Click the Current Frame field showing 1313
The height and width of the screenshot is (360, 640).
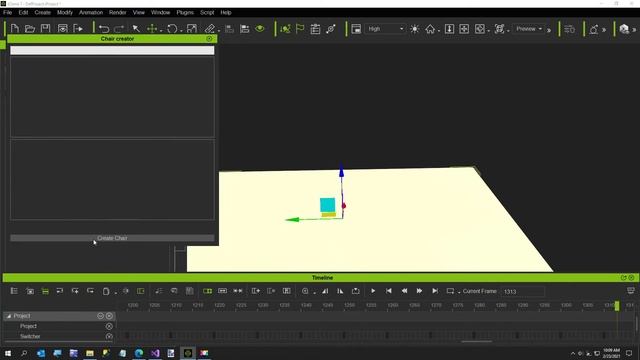(523, 291)
